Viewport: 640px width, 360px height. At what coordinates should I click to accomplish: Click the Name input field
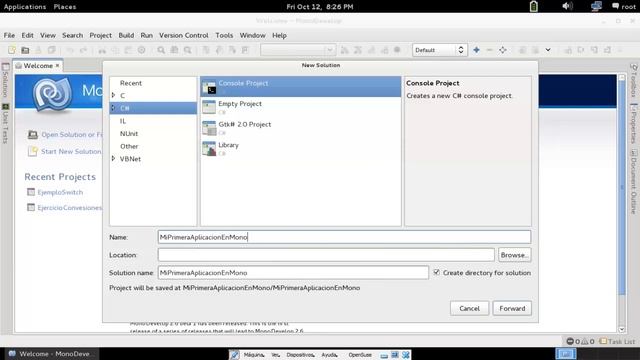(344, 237)
